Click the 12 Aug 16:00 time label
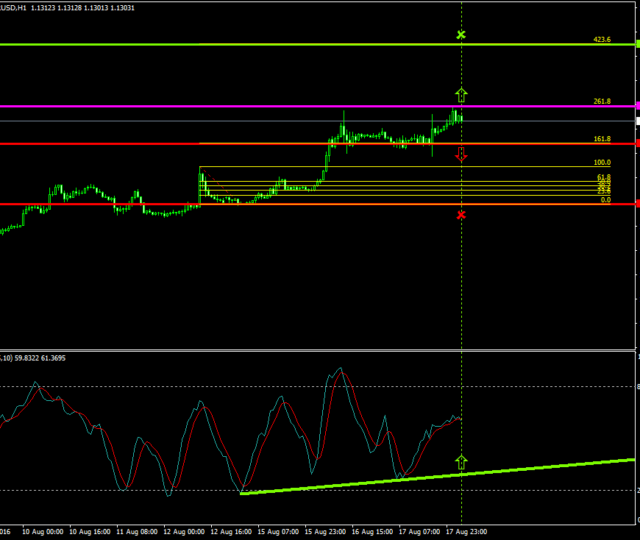Screen dimensions: 640x540 point(230,532)
